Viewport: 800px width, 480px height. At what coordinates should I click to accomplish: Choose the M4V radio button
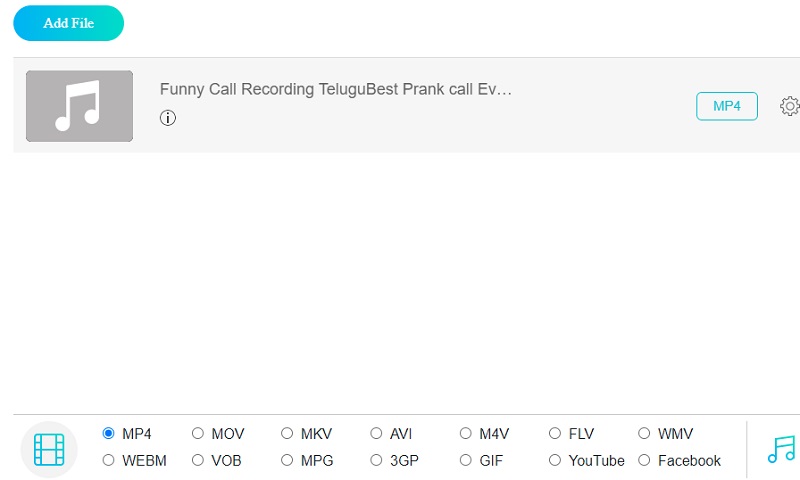tap(466, 434)
